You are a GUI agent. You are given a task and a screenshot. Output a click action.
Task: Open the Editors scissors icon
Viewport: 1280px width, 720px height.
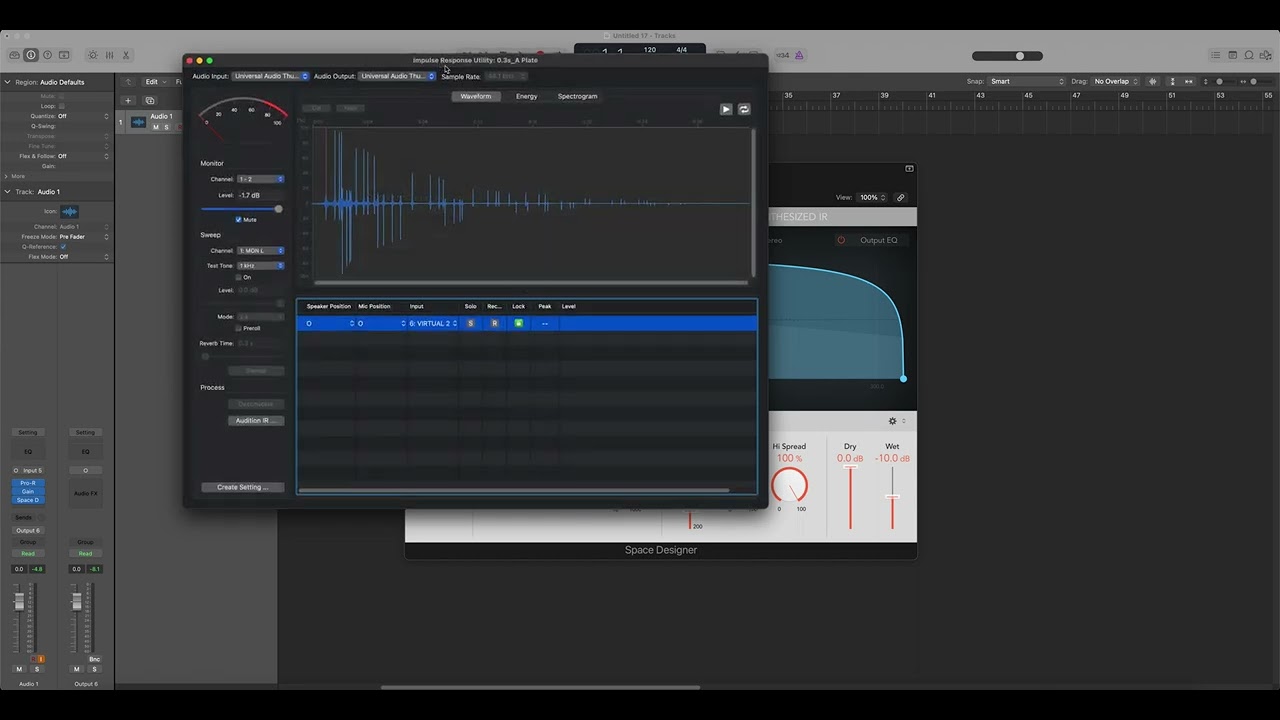point(126,55)
